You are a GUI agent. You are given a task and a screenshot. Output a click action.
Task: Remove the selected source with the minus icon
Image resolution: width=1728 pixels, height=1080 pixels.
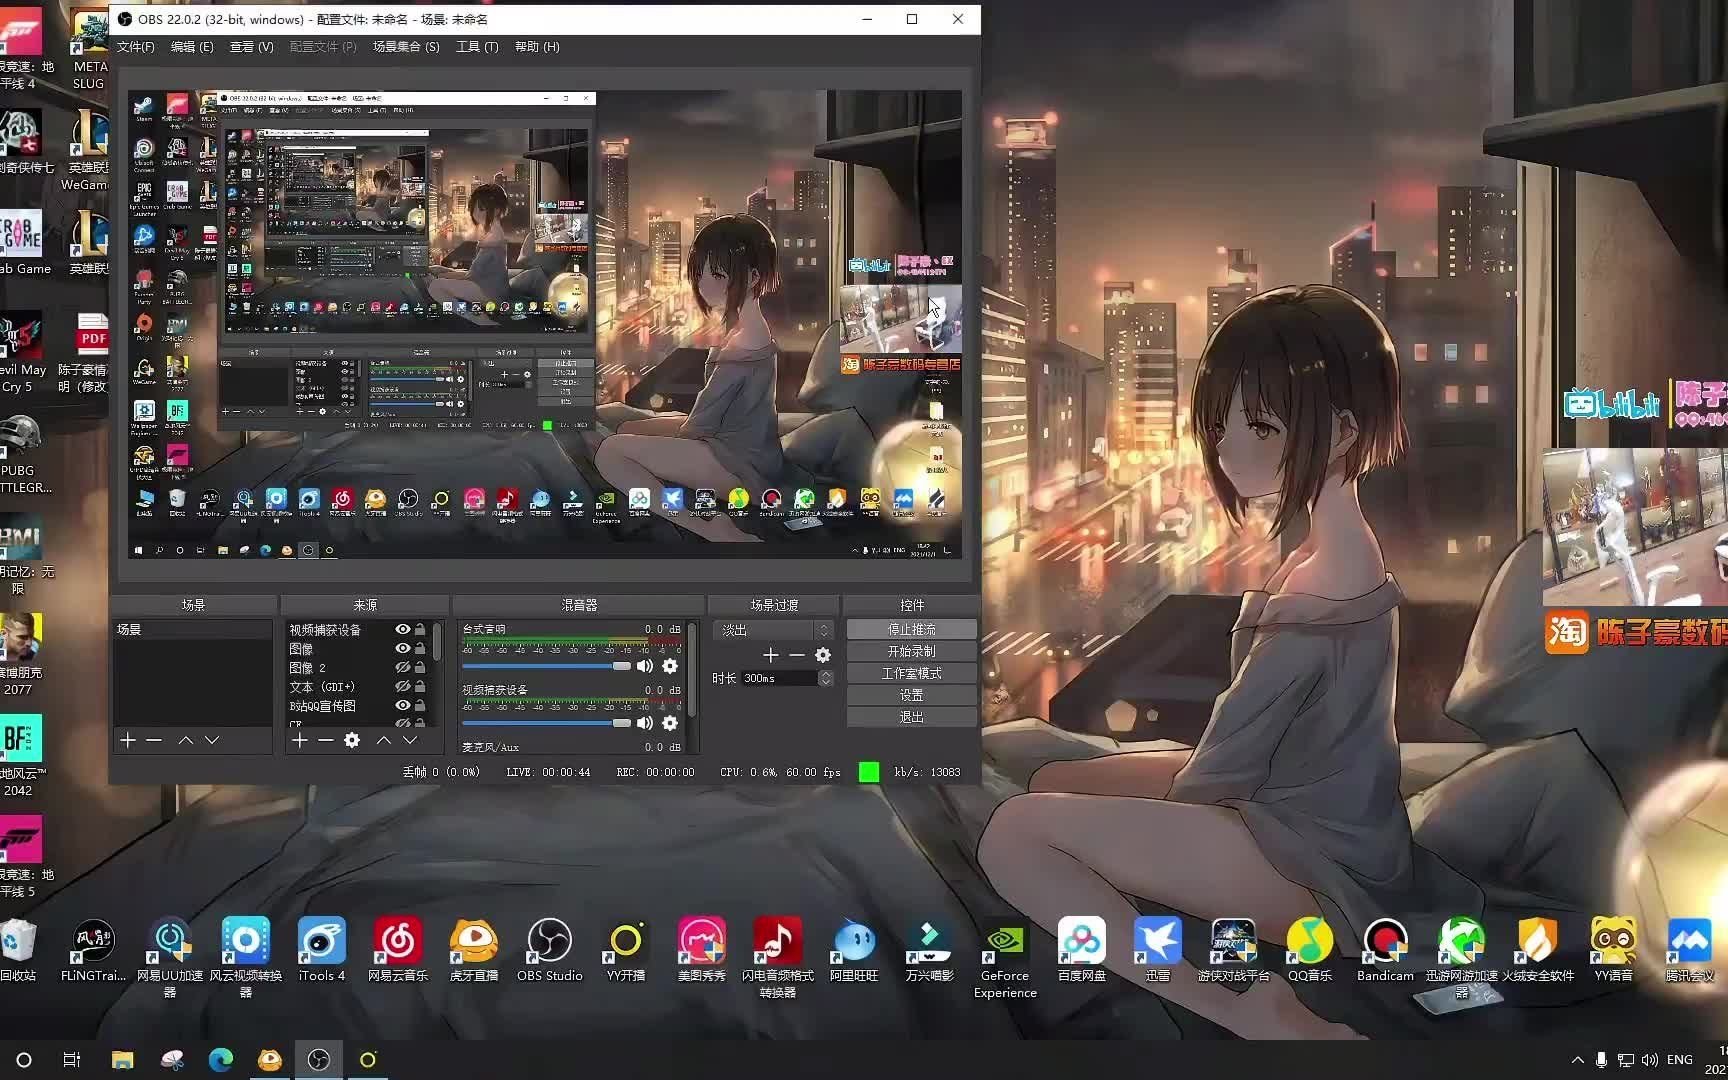326,740
